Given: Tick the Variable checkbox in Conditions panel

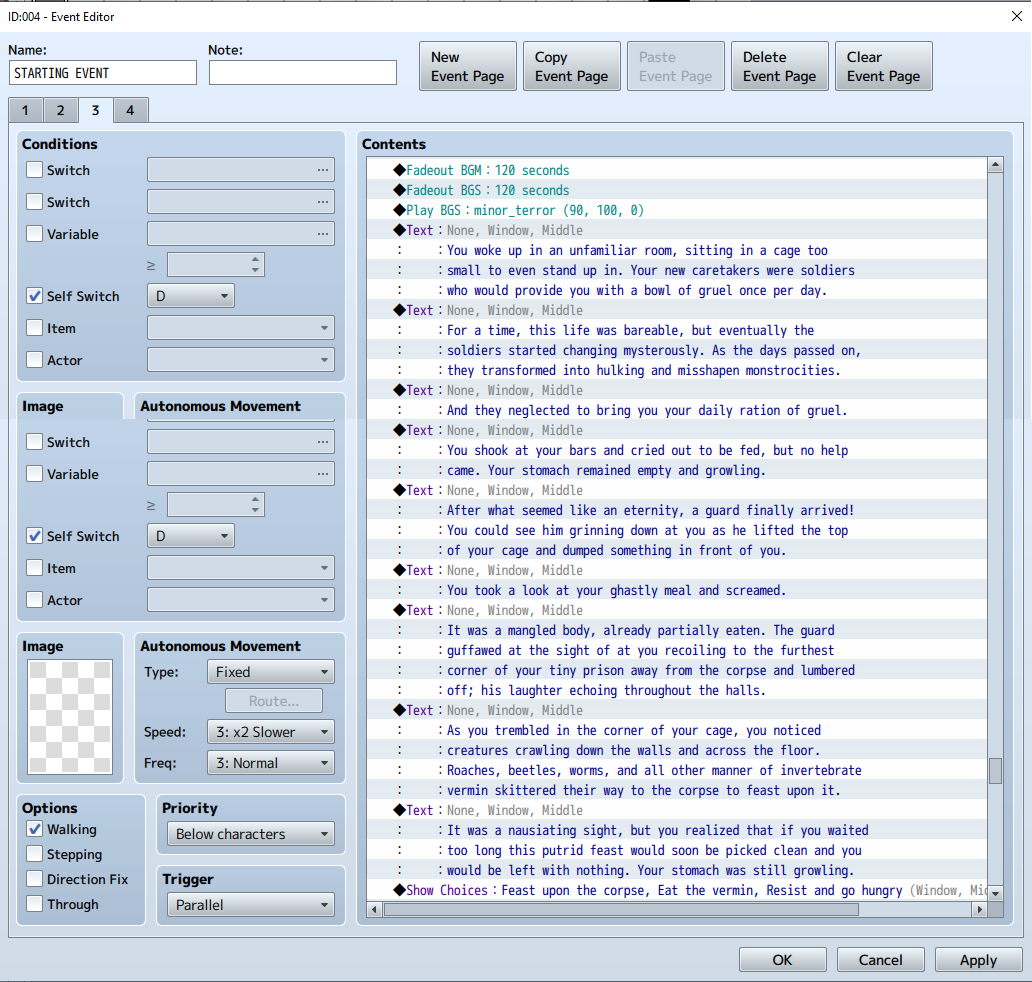Looking at the screenshot, I should coord(34,234).
